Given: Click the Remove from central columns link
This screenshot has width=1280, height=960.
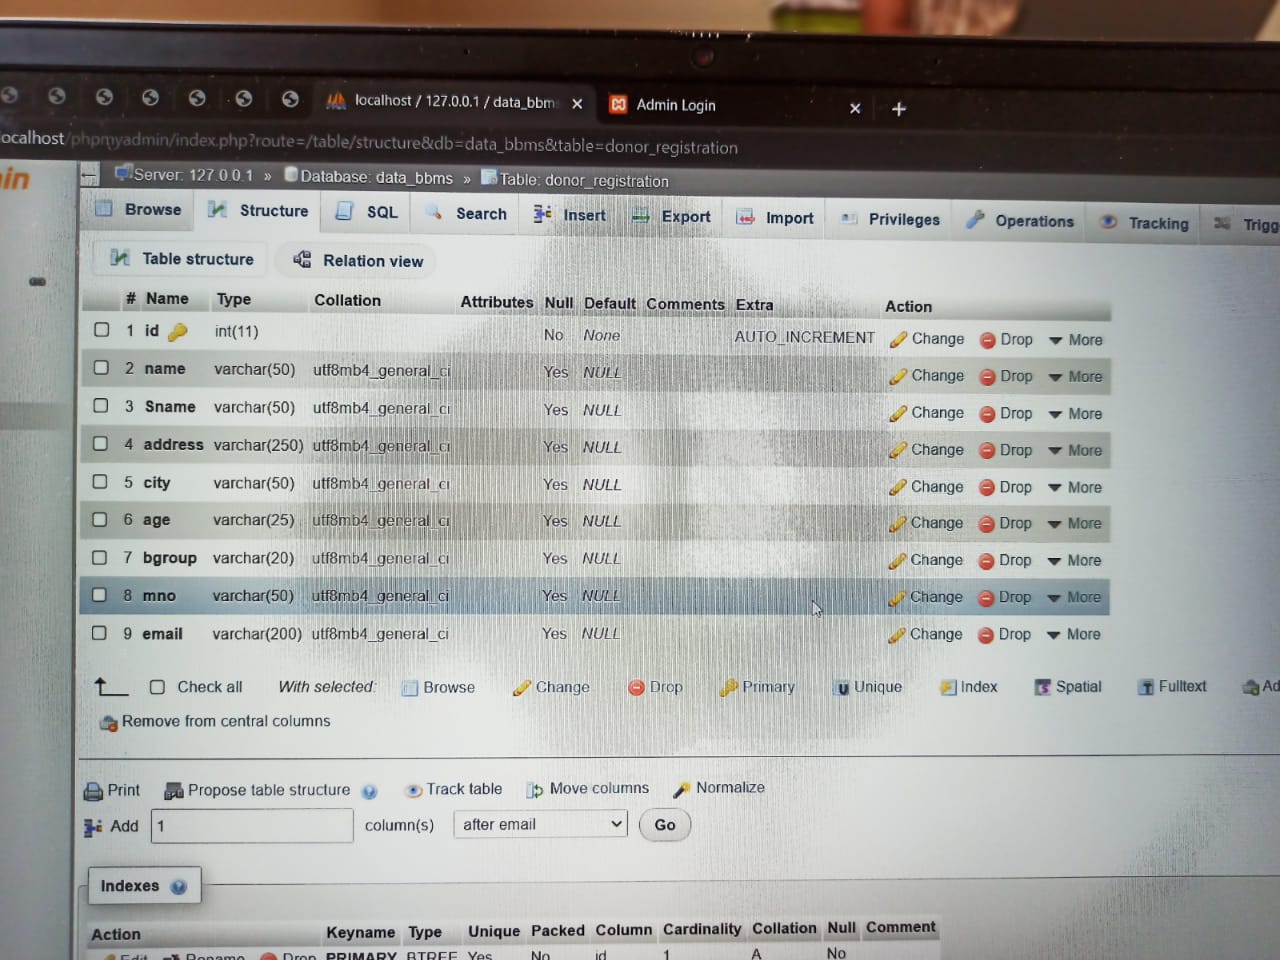Looking at the screenshot, I should [x=226, y=721].
